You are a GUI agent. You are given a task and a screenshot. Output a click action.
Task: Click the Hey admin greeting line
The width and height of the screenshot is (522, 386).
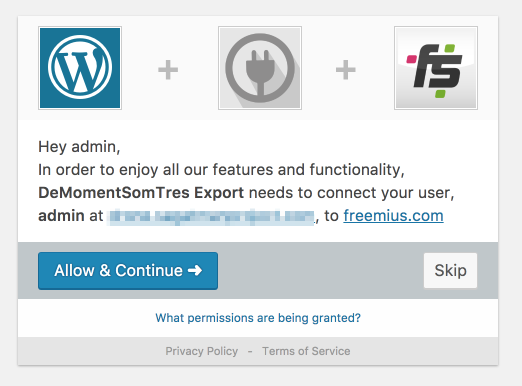click(79, 147)
